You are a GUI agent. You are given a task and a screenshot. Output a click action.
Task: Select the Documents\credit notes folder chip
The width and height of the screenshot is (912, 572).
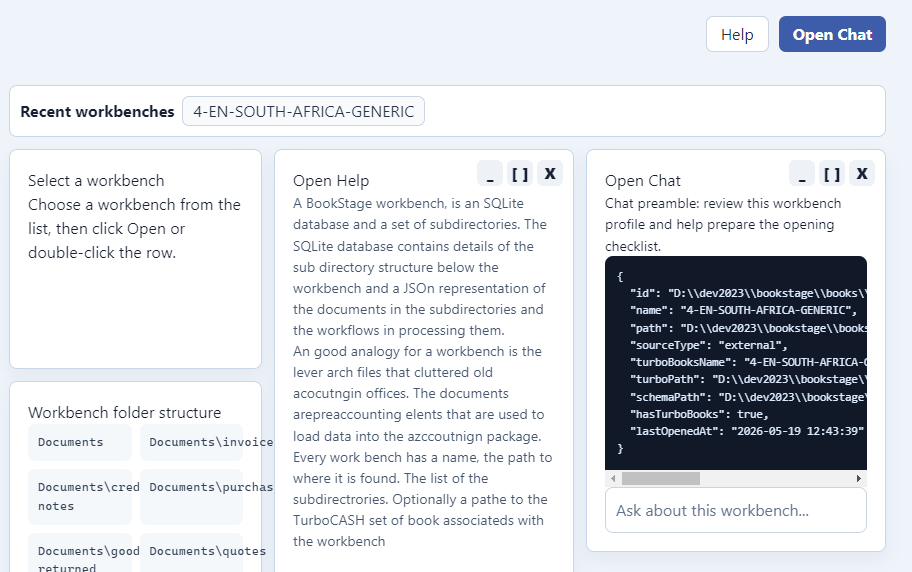80,496
